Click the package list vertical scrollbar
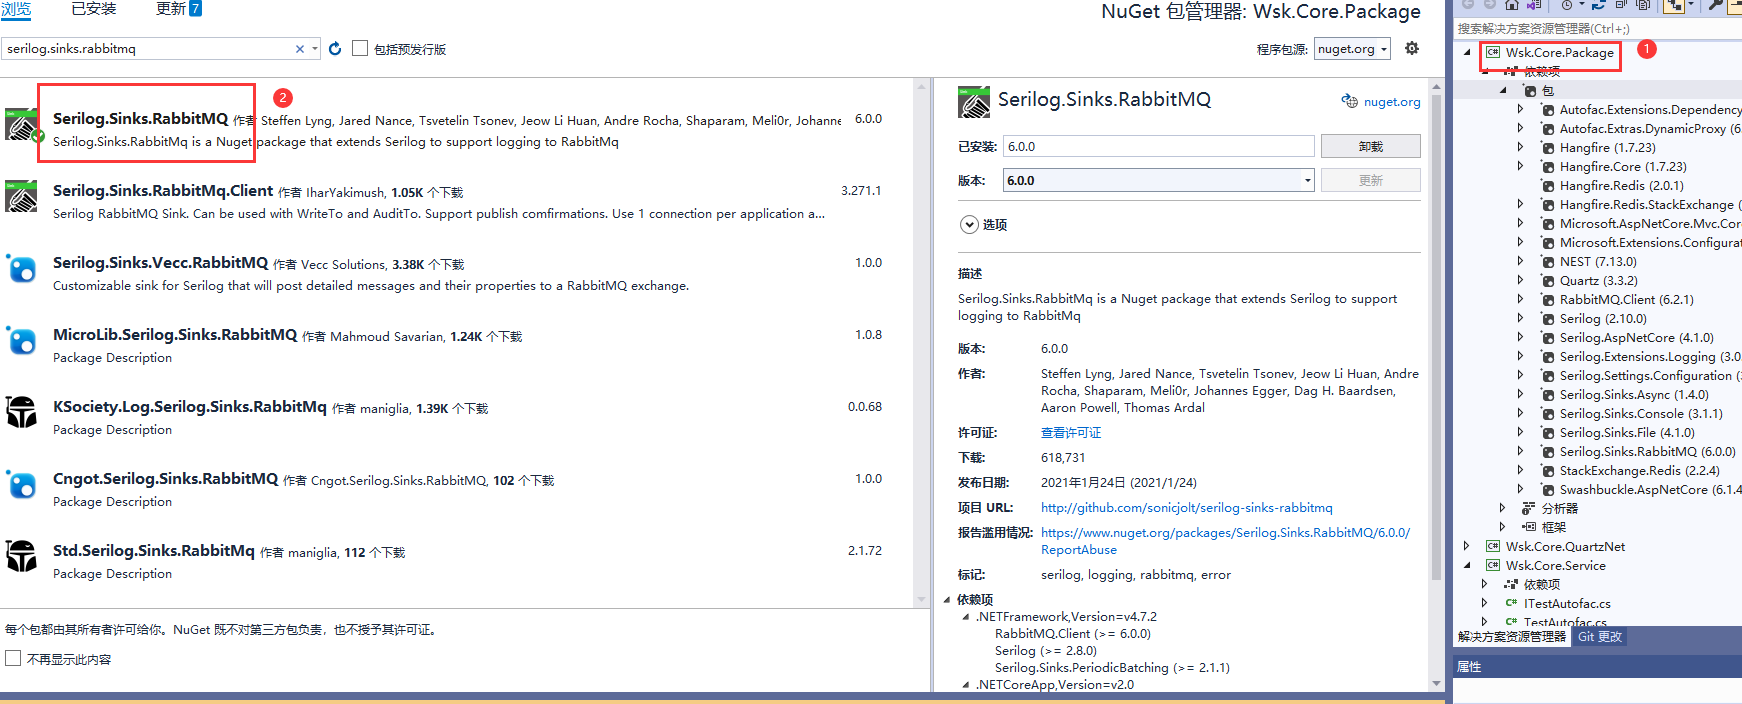The width and height of the screenshot is (1742, 704). (x=921, y=343)
